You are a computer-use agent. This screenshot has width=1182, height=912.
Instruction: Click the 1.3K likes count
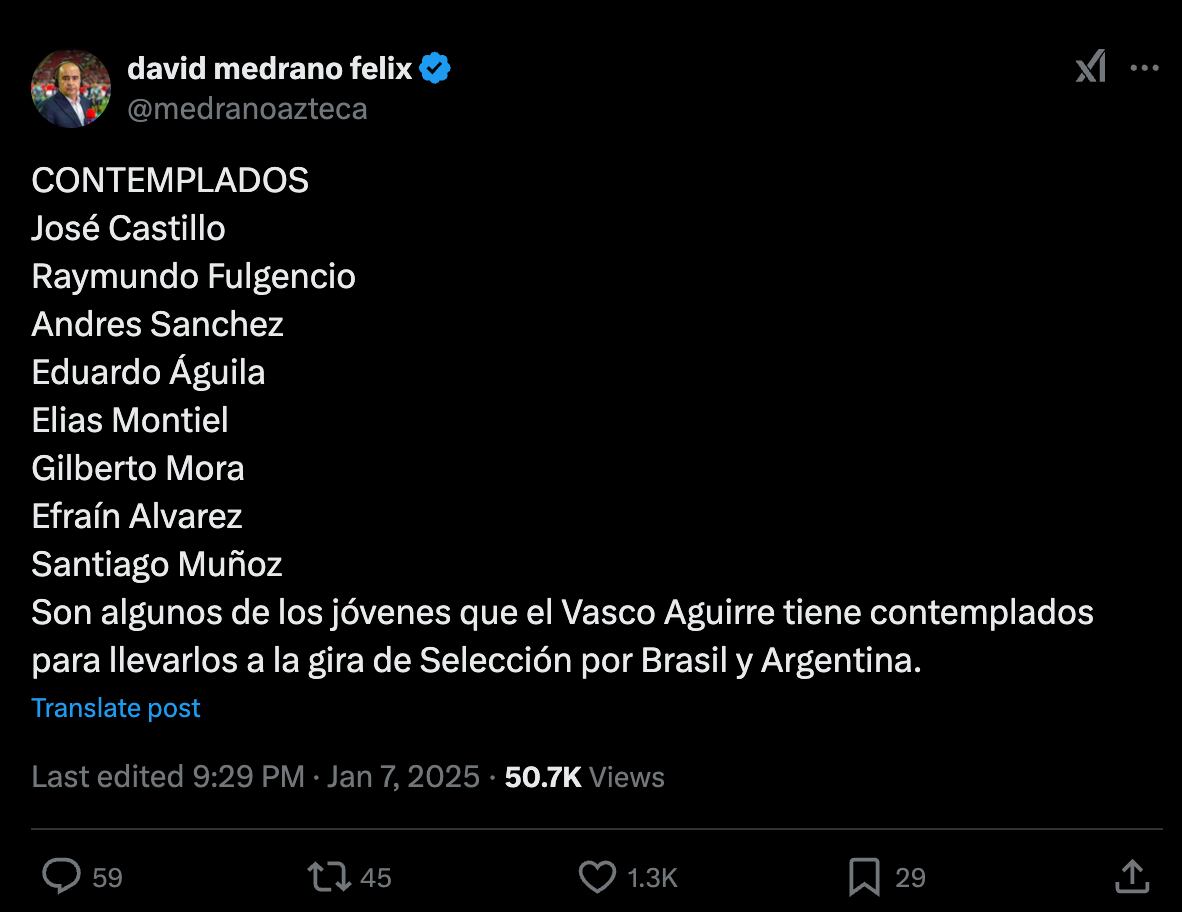coord(652,878)
